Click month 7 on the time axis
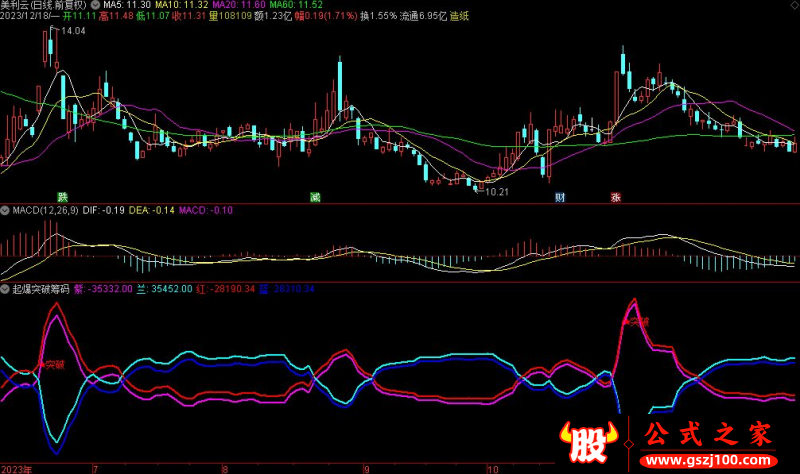The image size is (800, 474). click(95, 469)
